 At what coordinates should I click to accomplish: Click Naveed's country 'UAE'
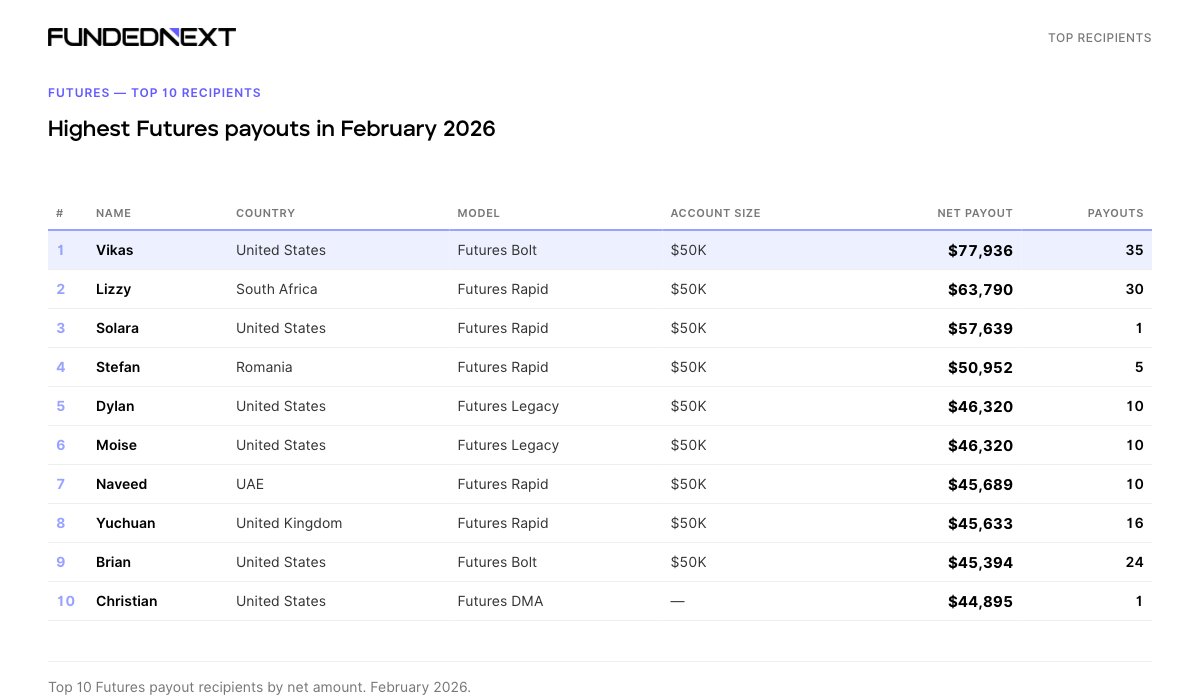tap(249, 484)
